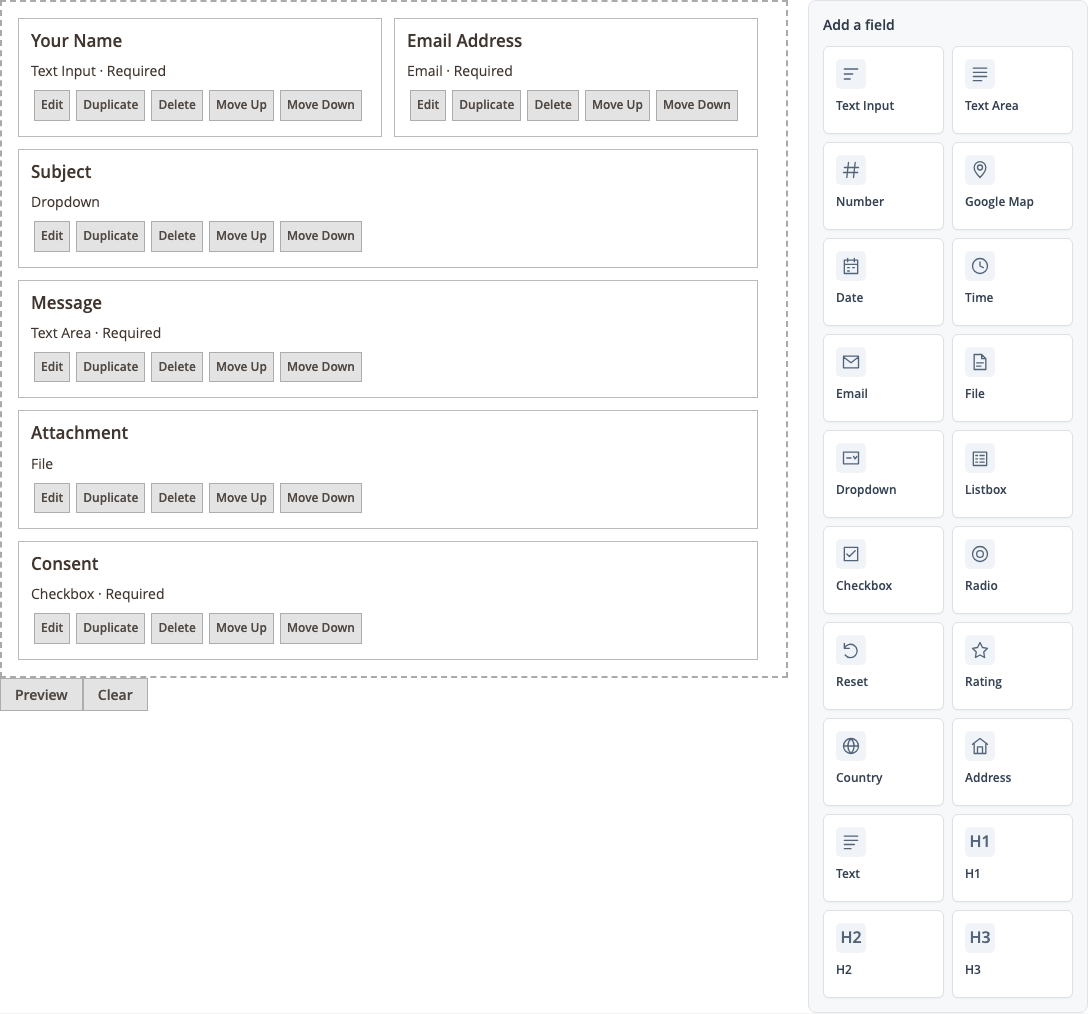Add a Rating field
Image resolution: width=1088 pixels, height=1014 pixels.
pyautogui.click(x=1012, y=666)
